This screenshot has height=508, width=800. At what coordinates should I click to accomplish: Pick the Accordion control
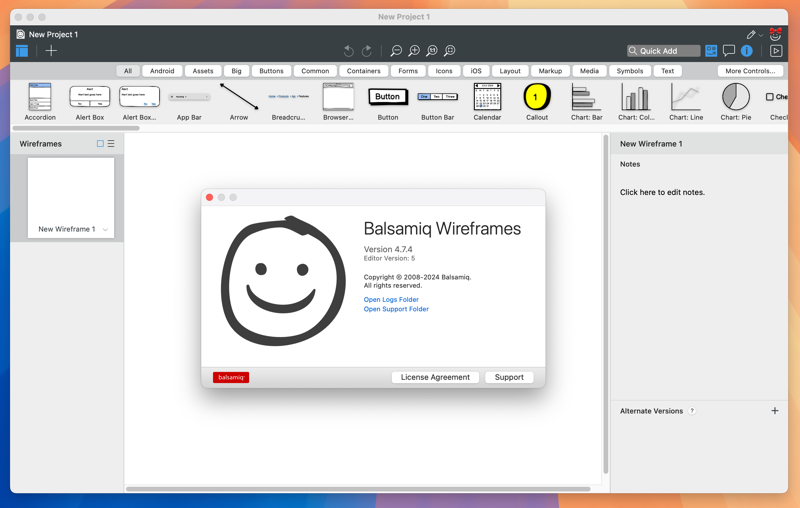40,101
